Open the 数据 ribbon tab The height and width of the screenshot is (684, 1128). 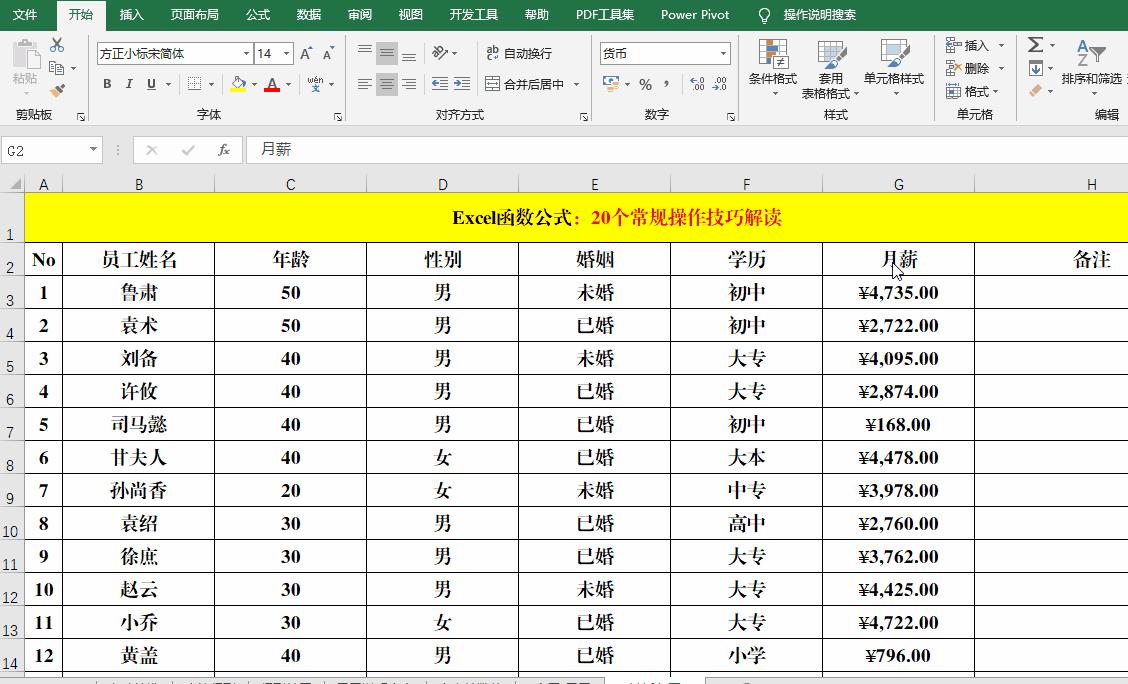[308, 15]
